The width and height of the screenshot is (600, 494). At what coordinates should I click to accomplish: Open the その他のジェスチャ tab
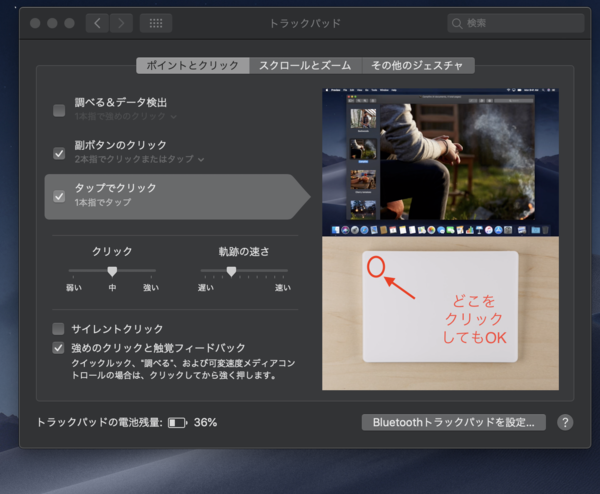click(x=417, y=65)
